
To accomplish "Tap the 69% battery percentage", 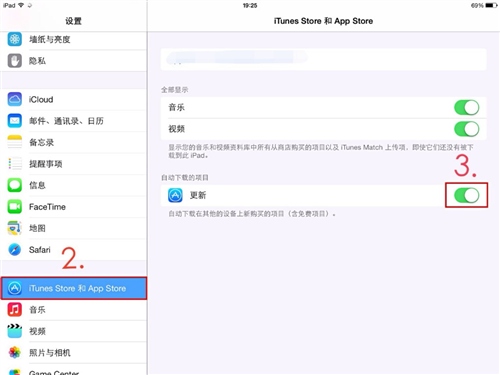I will click(477, 5).
